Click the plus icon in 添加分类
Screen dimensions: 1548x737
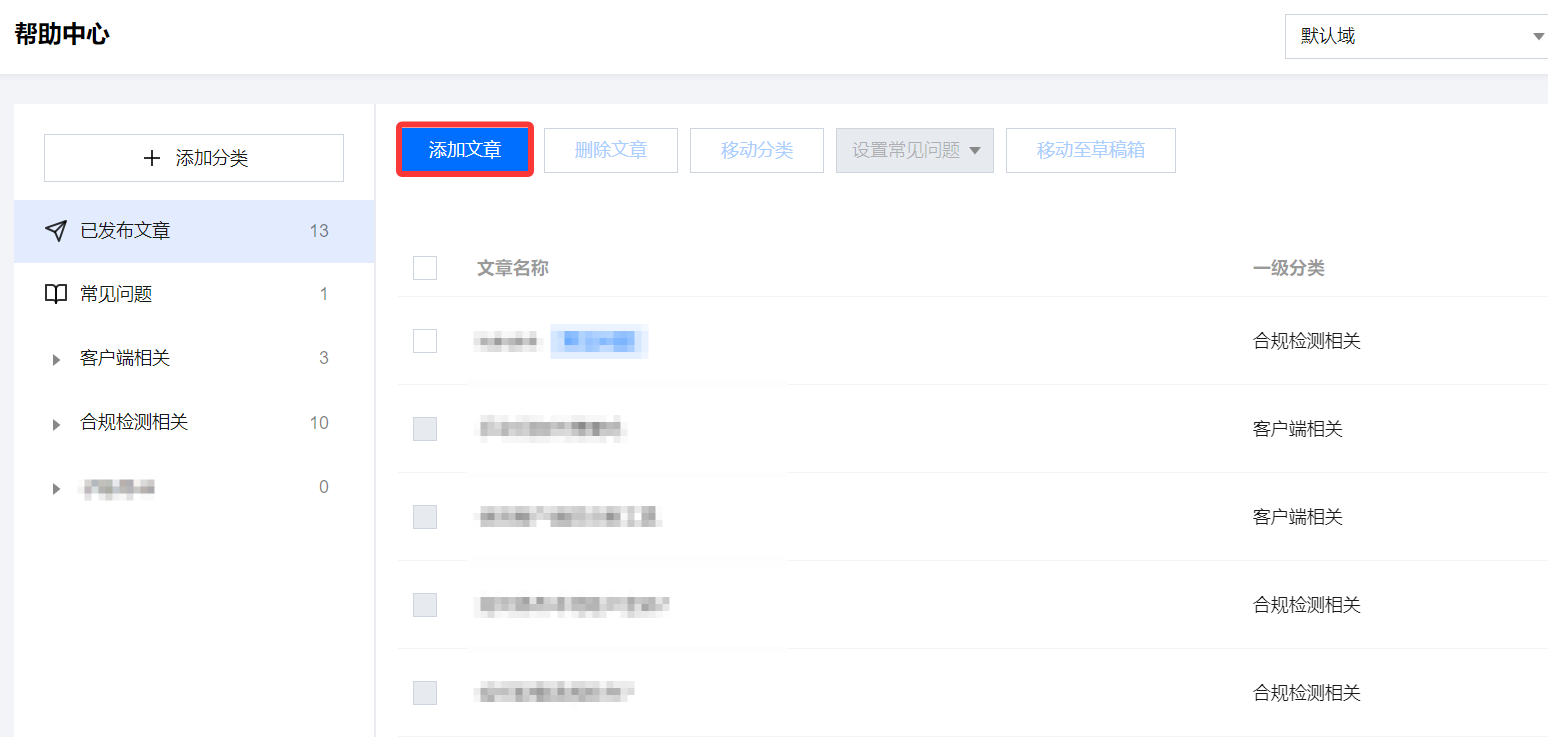pyautogui.click(x=152, y=158)
